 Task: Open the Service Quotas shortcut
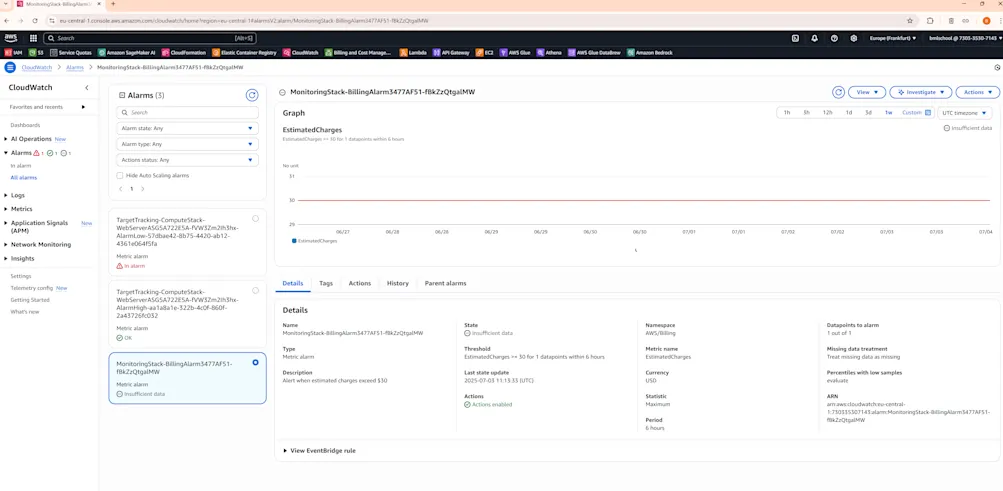point(71,52)
